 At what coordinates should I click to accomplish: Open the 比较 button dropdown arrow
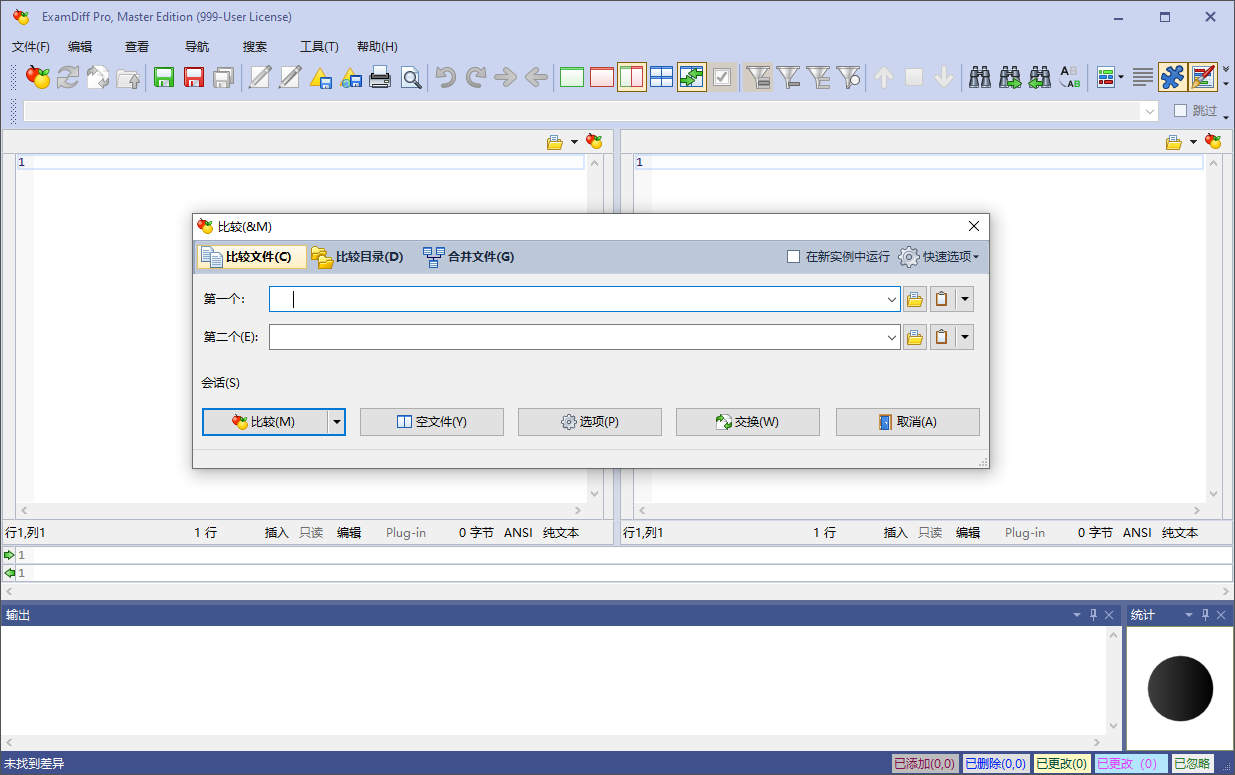337,422
